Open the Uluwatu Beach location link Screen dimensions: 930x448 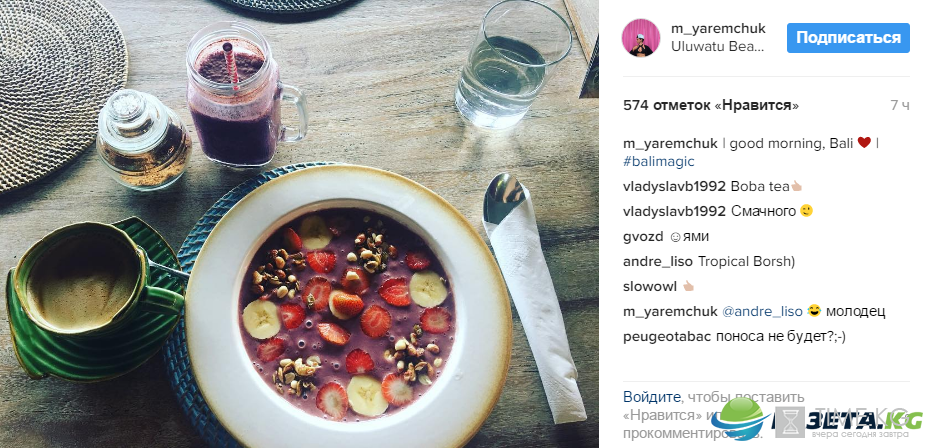718,47
